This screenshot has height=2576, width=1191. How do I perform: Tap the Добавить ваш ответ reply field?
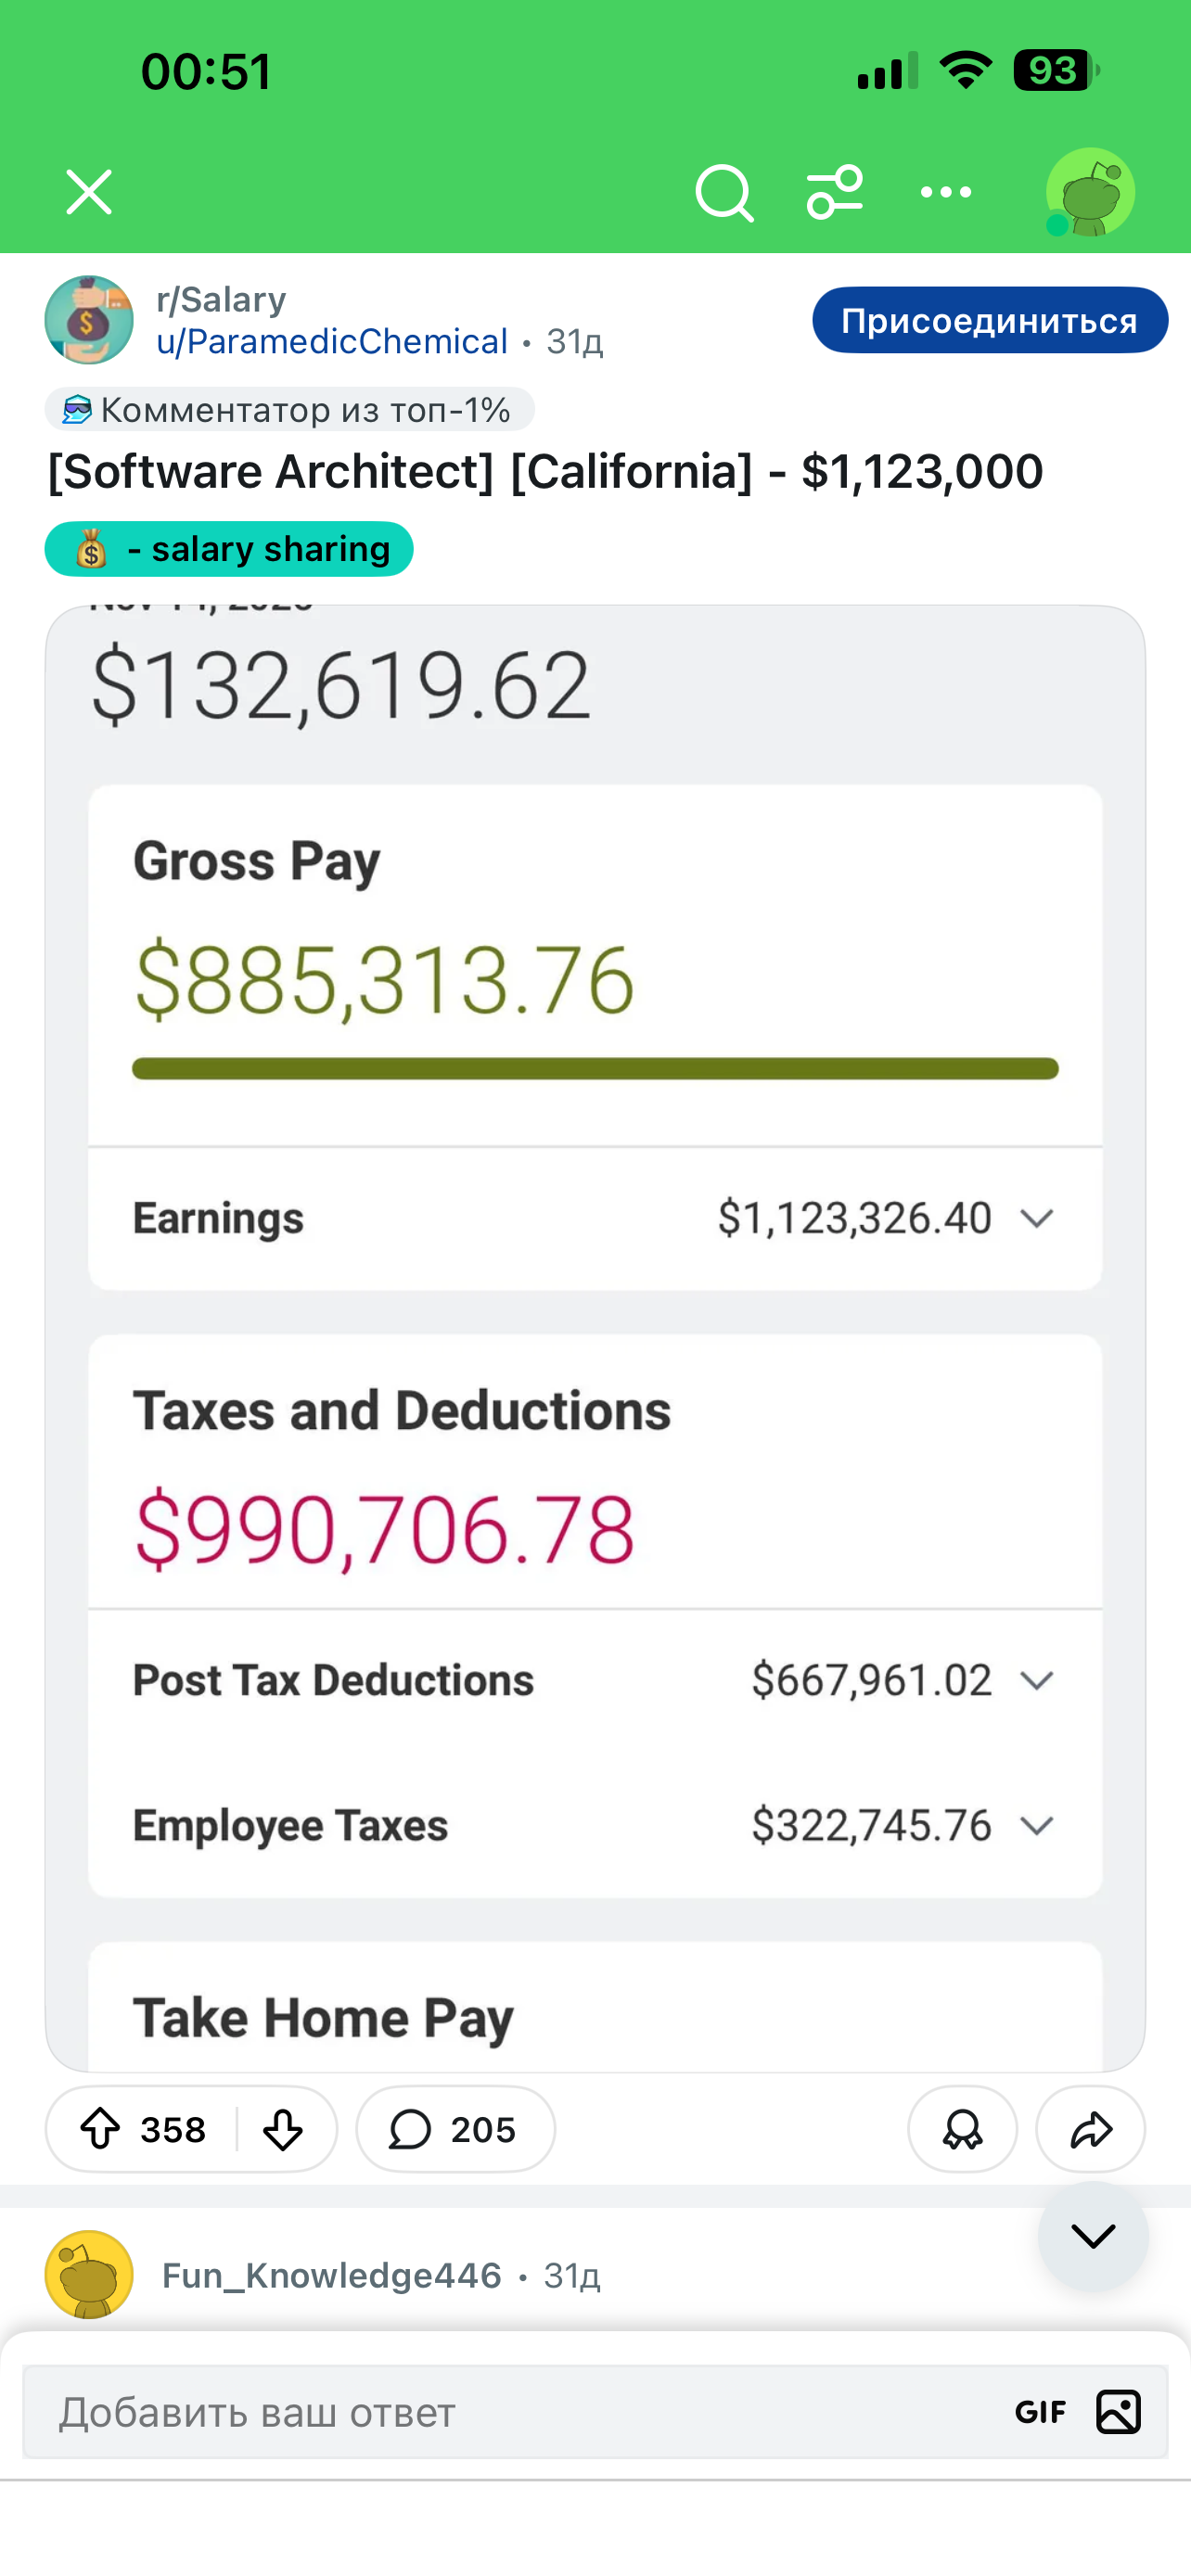tap(500, 2412)
